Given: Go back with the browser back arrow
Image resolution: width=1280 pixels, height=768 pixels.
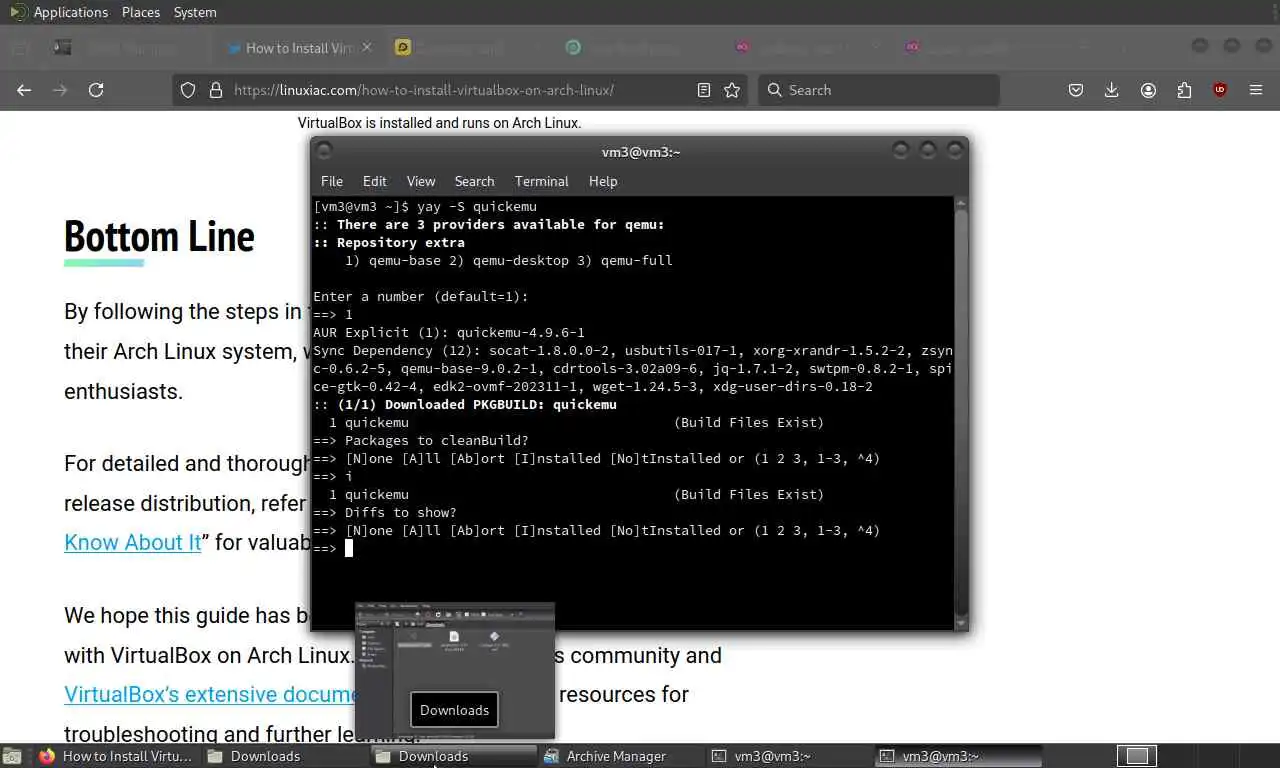Looking at the screenshot, I should point(24,90).
